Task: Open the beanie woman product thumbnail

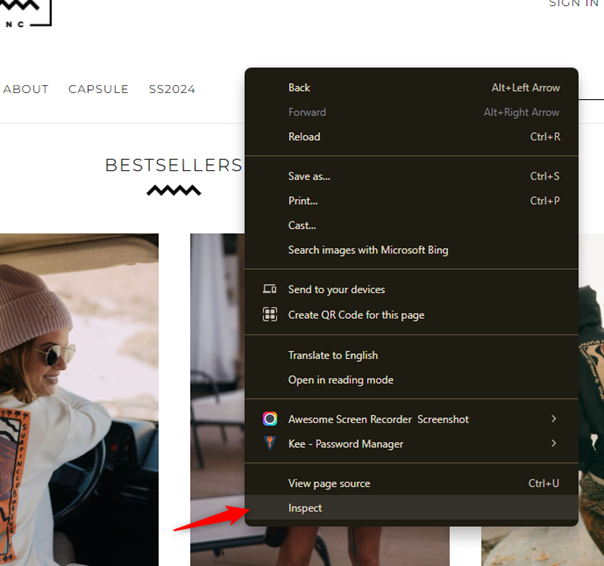Action: tap(79, 400)
